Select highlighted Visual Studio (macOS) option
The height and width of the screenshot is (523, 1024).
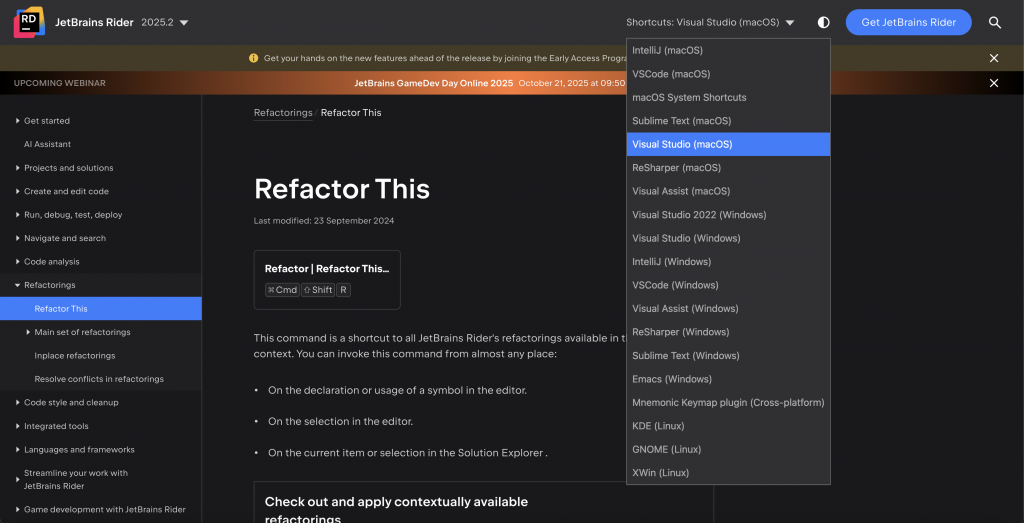[728, 144]
